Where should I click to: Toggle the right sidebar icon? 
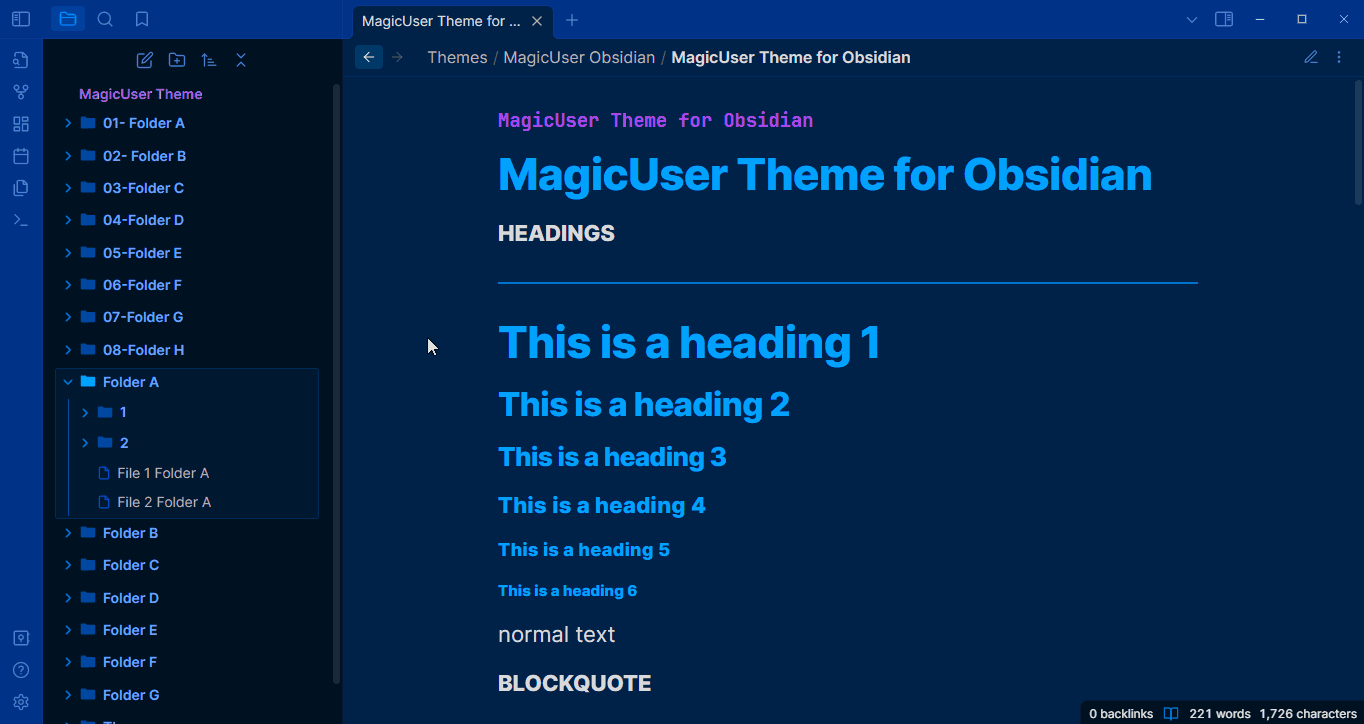pos(1224,19)
